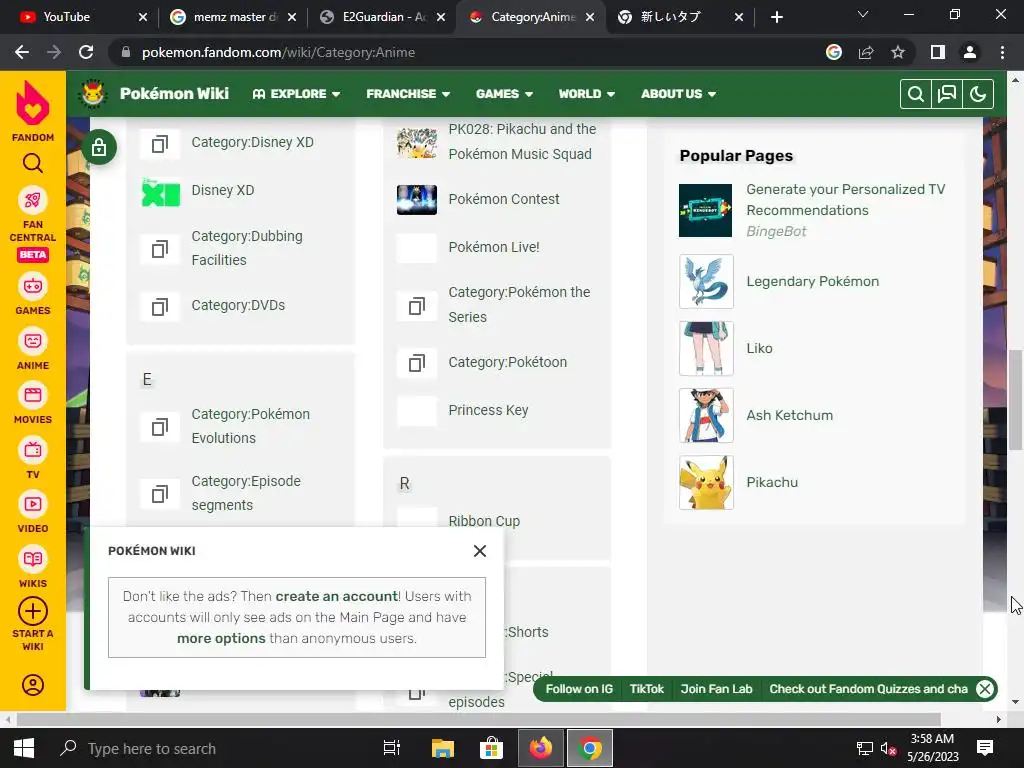1024x768 pixels.
Task: Reload the page with refresh button
Action: point(86,52)
